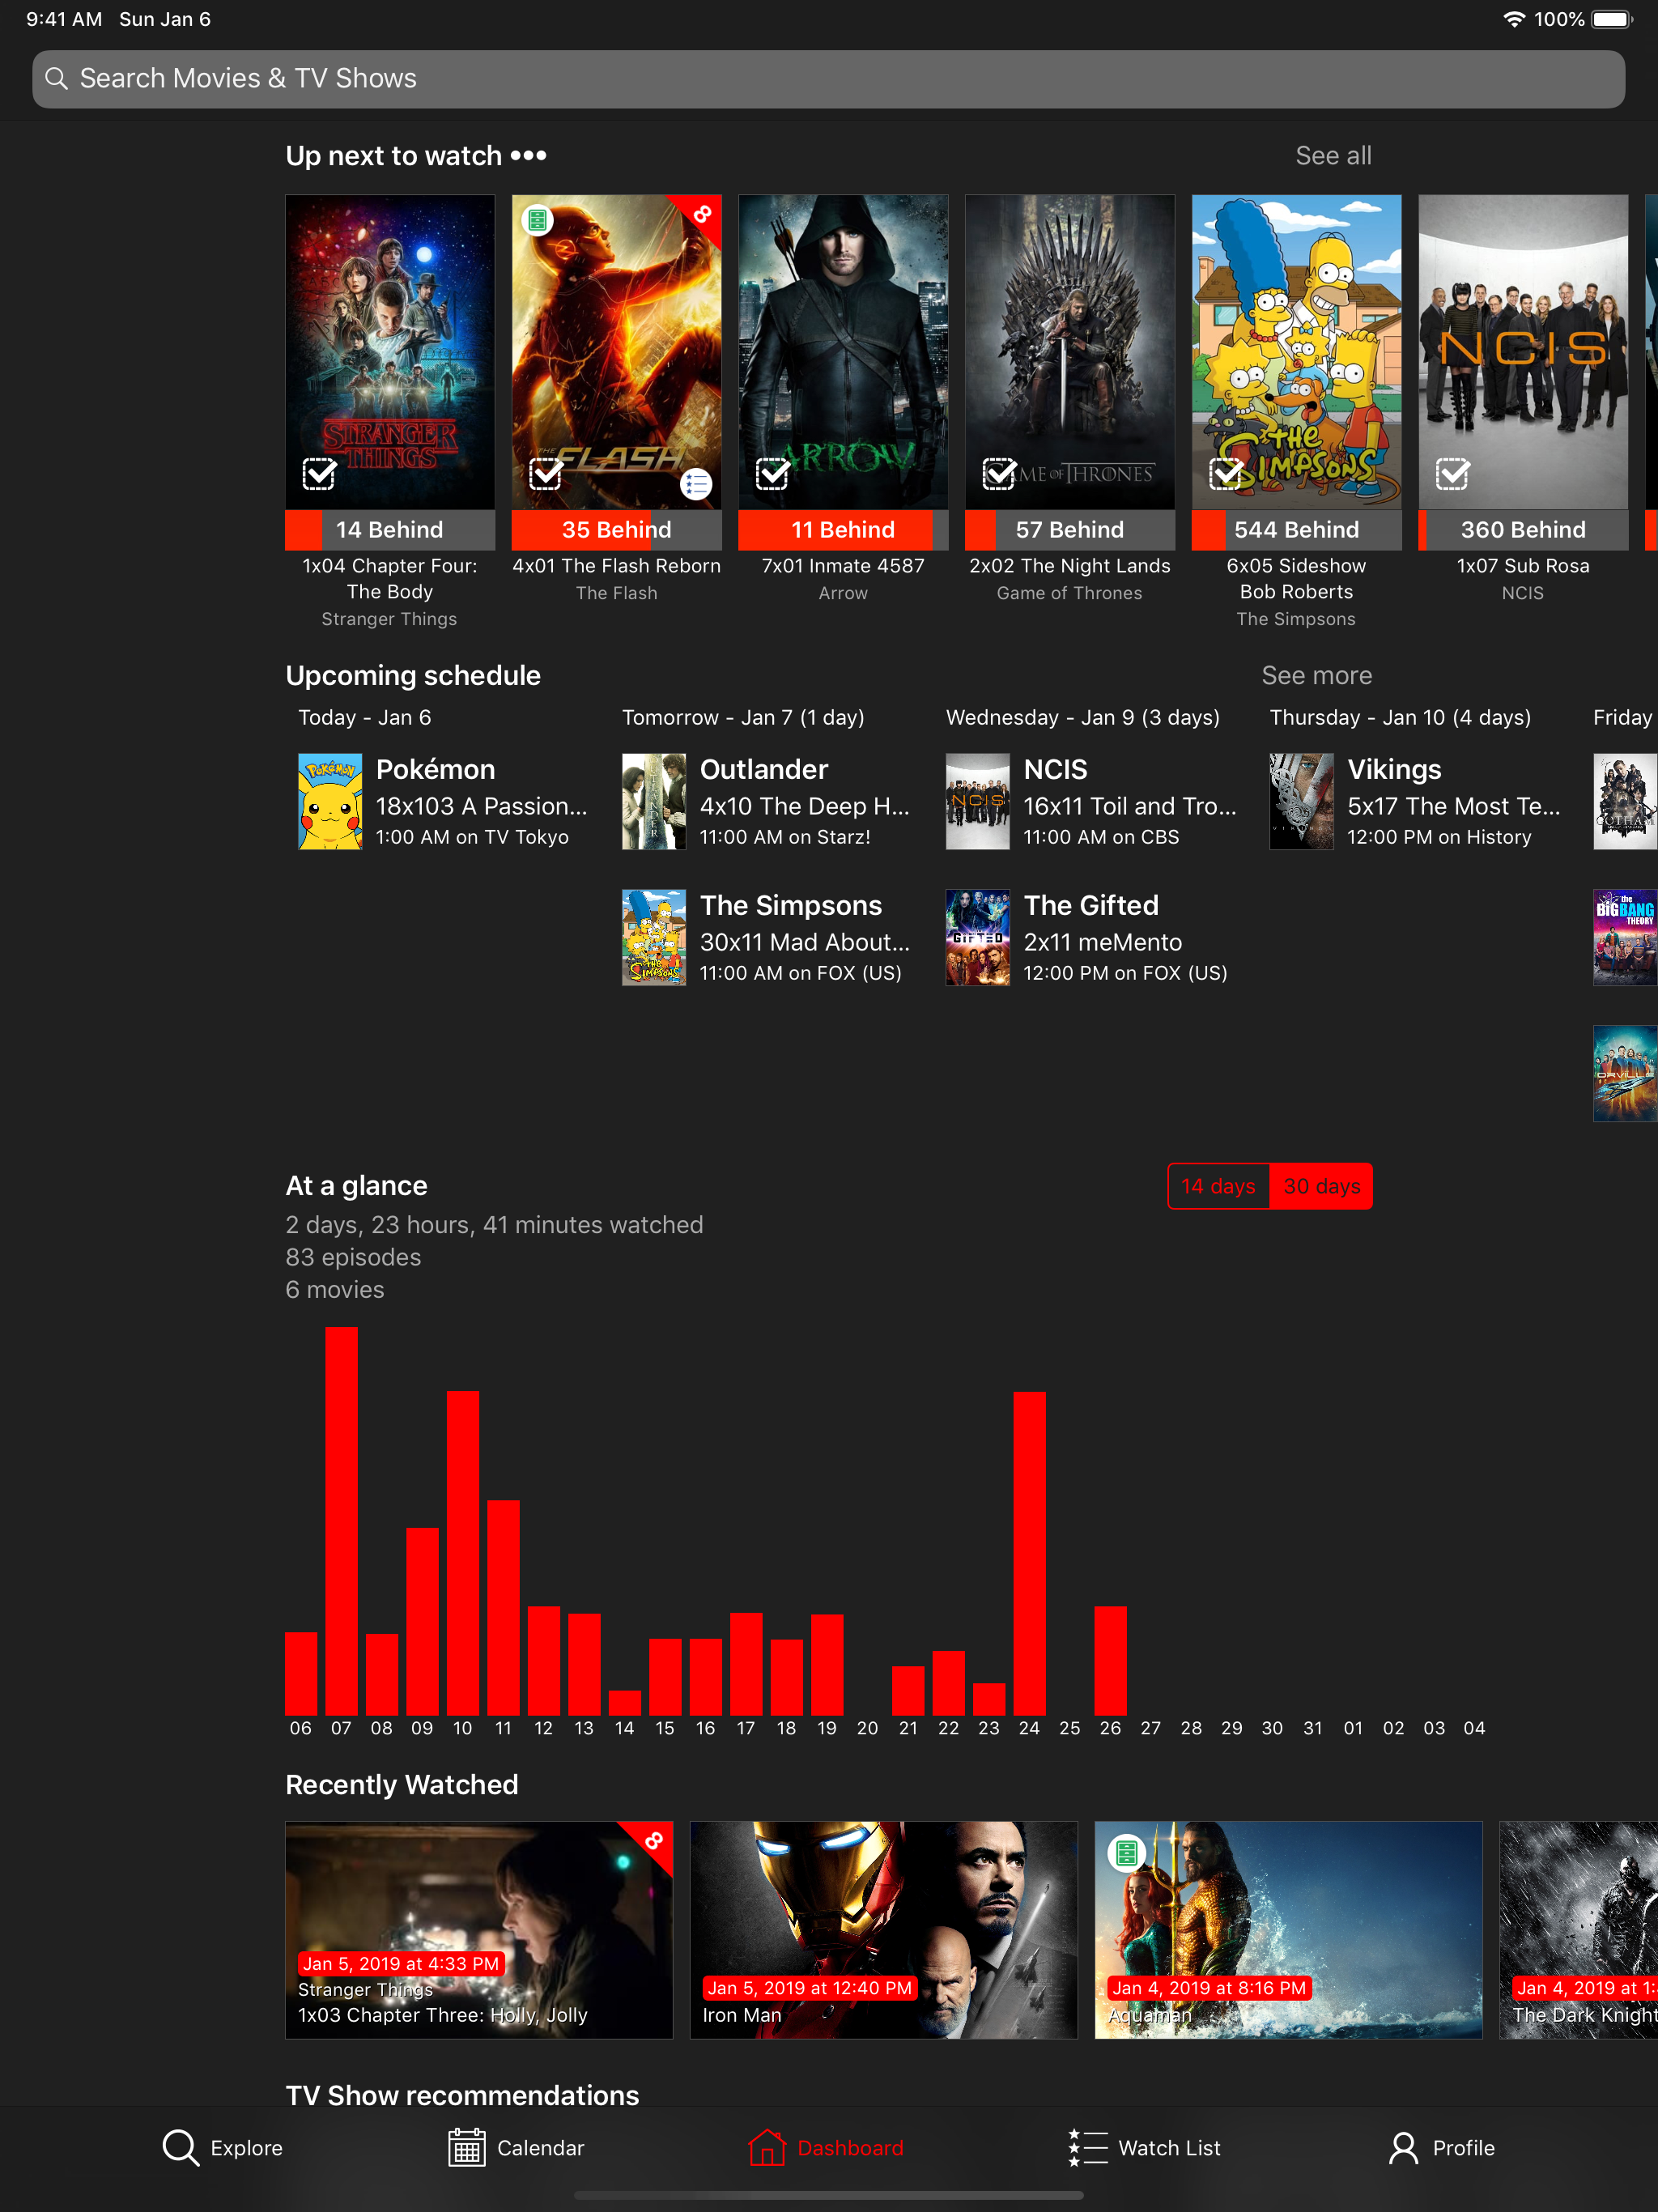The image size is (1658, 2212).
Task: Select the tallest chart bar for day 07
Action: pos(341,1521)
